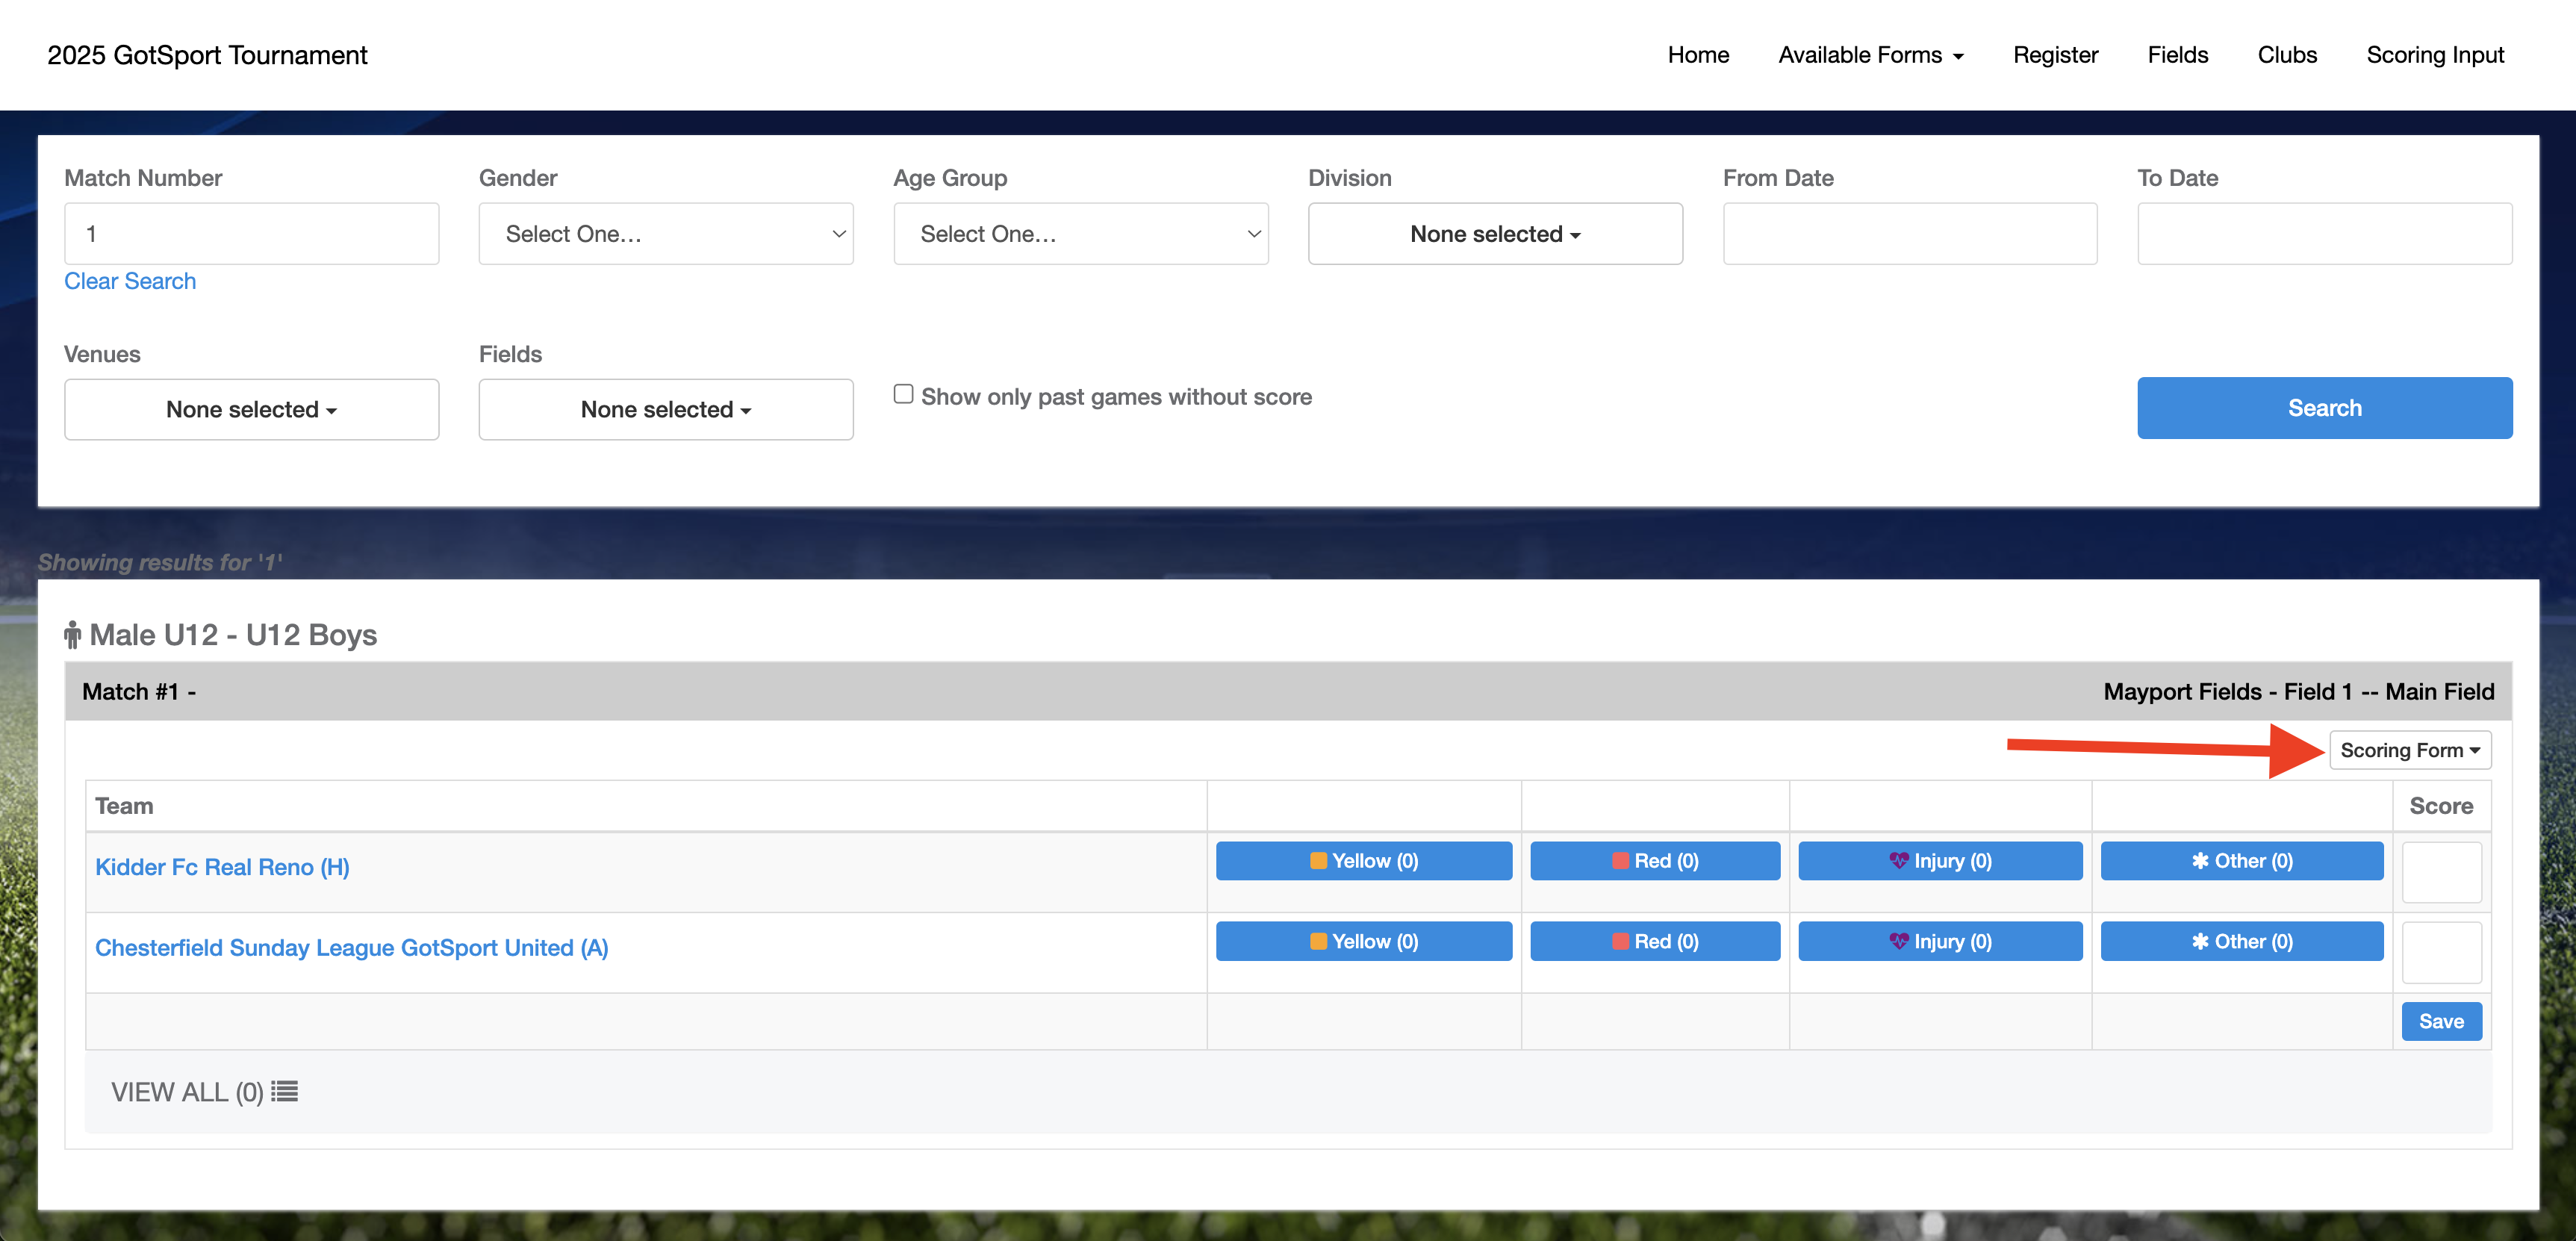Open the Available Forms menu
This screenshot has width=2576, height=1241.
coord(1870,55)
